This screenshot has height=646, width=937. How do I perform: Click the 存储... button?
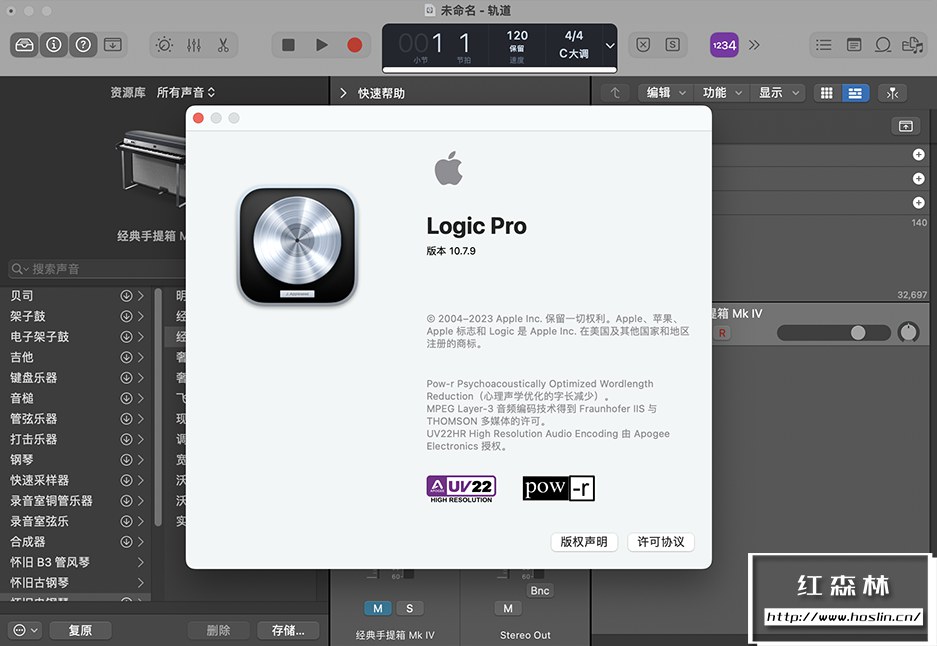coord(287,630)
